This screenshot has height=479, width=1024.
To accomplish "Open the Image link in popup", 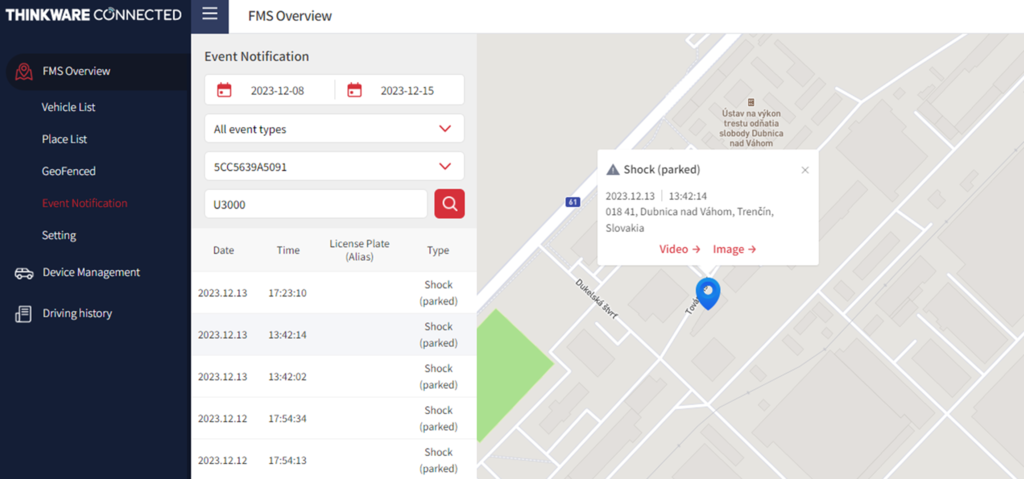I will coord(734,249).
